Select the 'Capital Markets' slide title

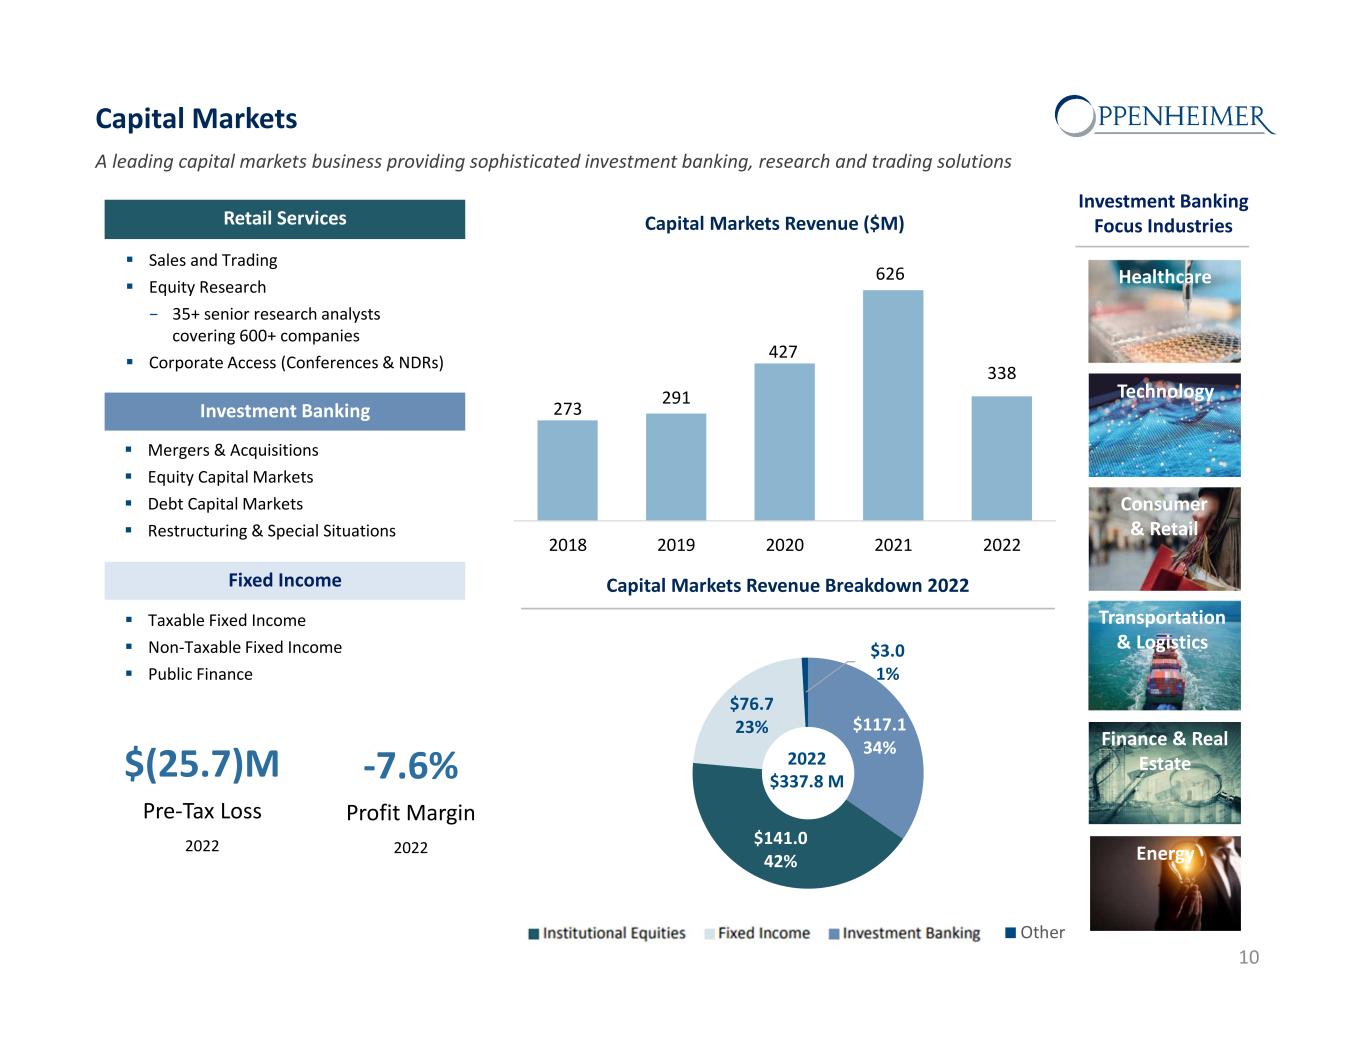click(196, 119)
